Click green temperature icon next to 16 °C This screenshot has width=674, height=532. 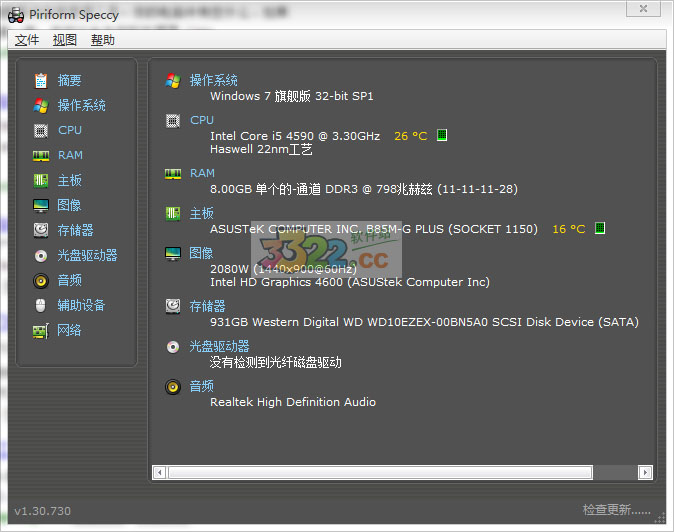(600, 228)
